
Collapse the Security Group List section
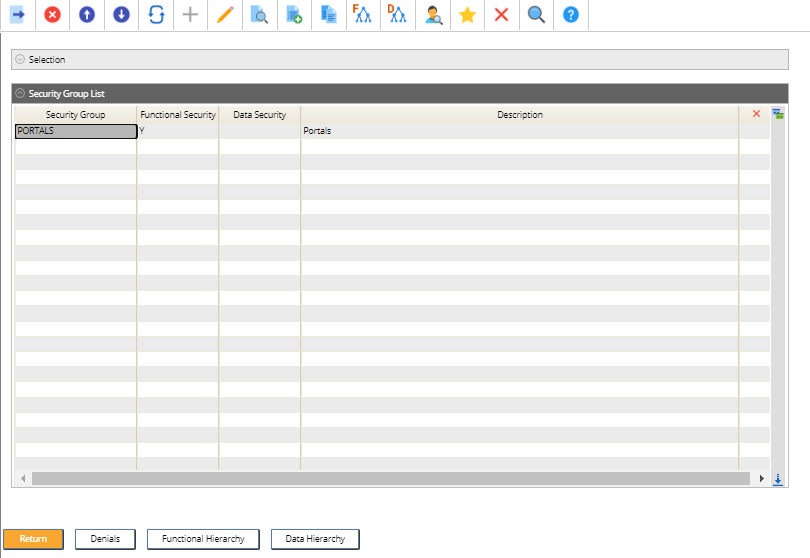tap(20, 93)
